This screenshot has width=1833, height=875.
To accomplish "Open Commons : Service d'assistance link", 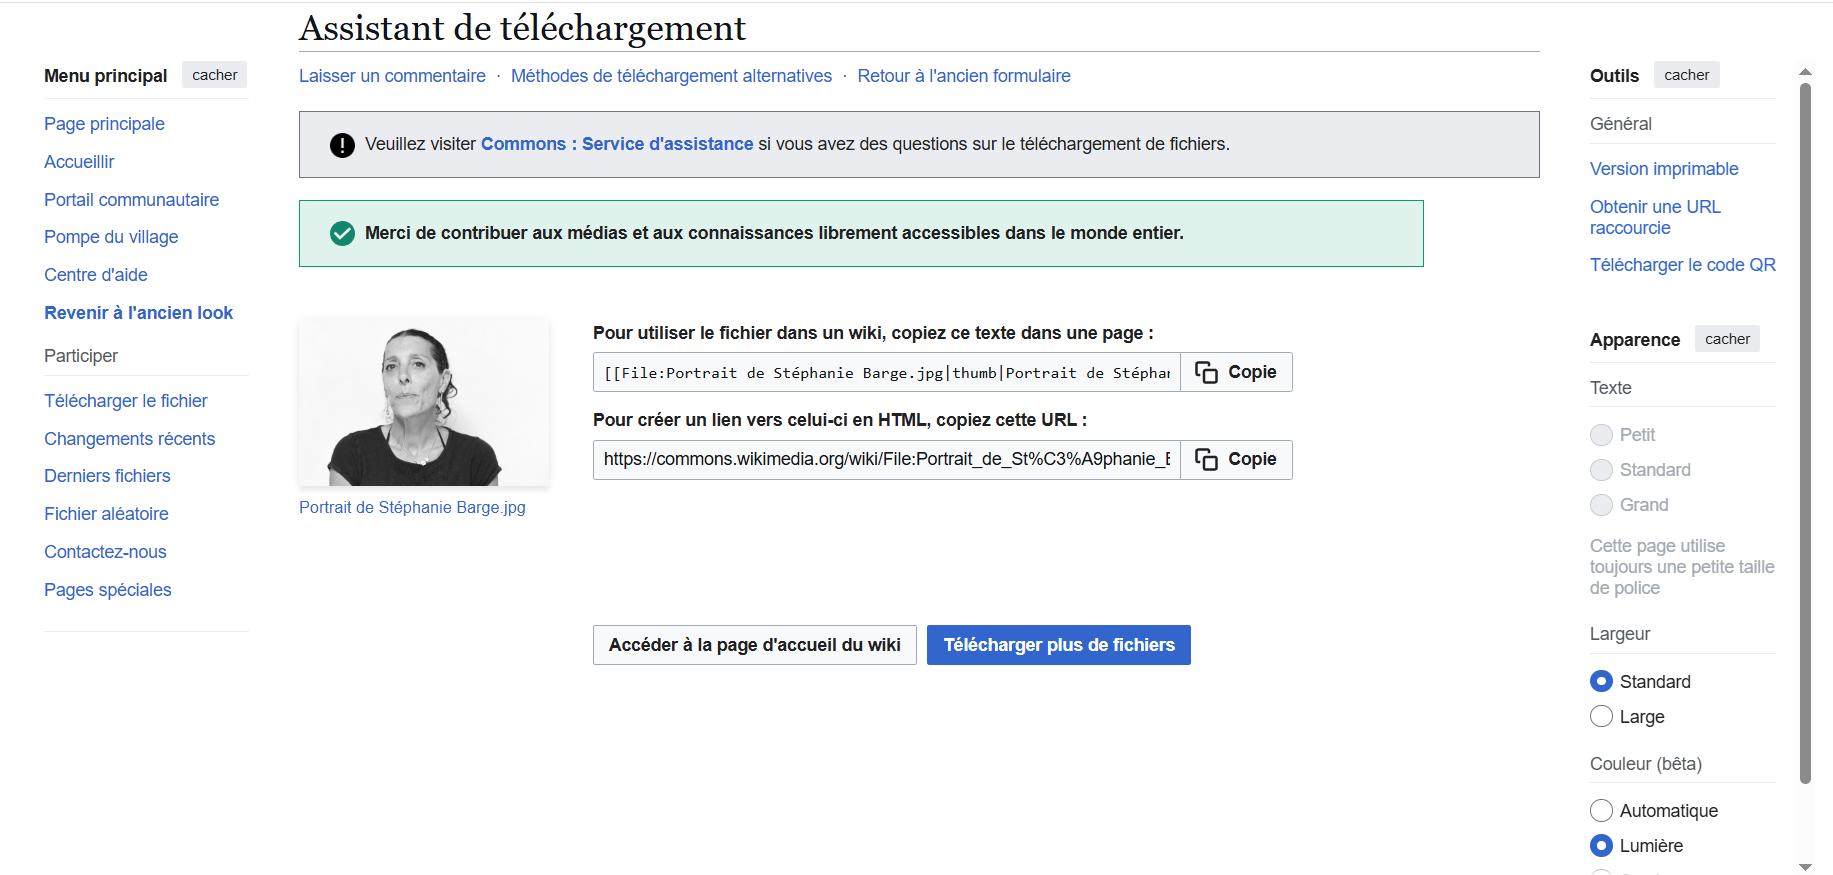I will coord(617,143).
